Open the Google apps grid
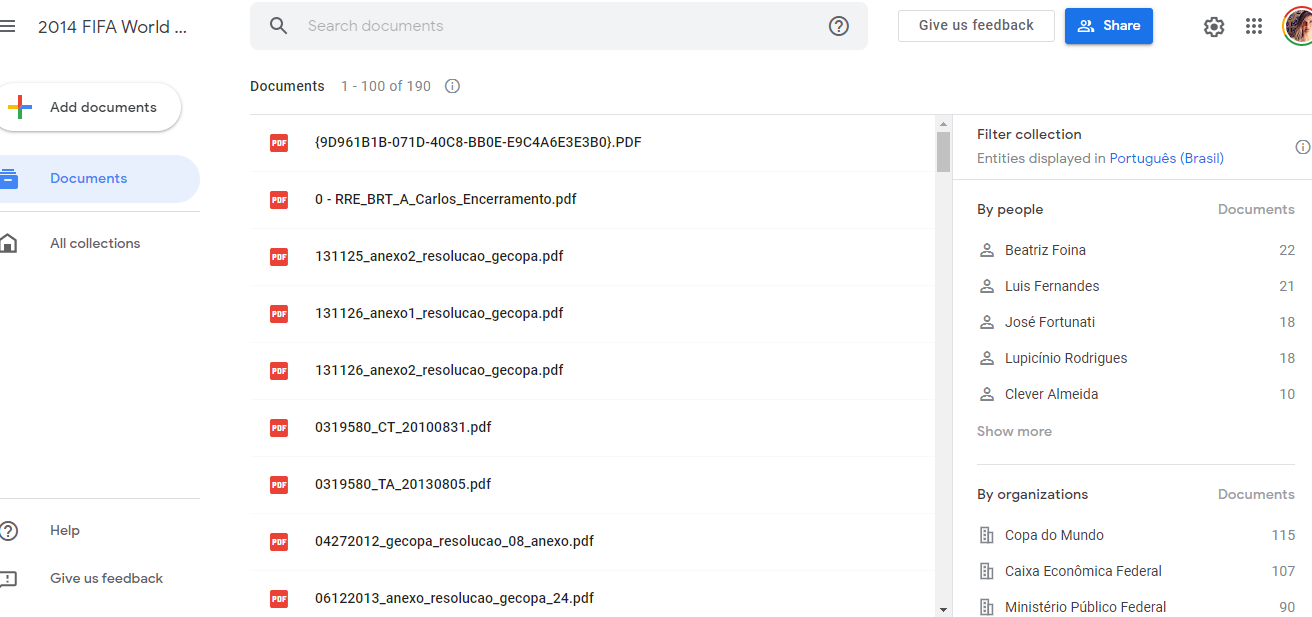The height and width of the screenshot is (617, 1312). point(1254,27)
